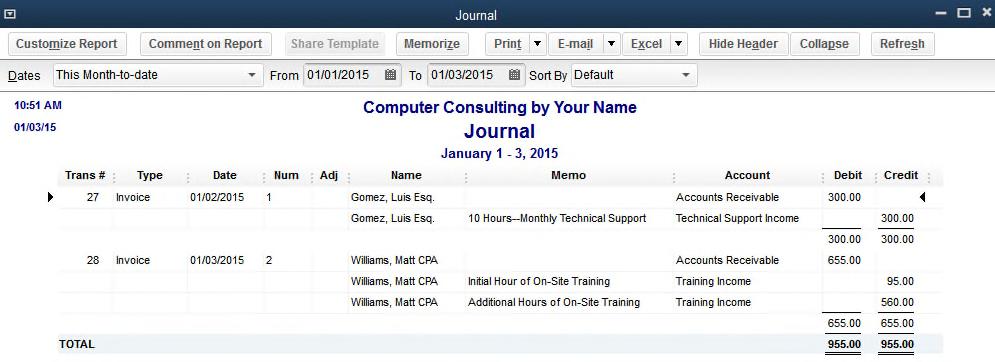Click Customize Report button

67,44
